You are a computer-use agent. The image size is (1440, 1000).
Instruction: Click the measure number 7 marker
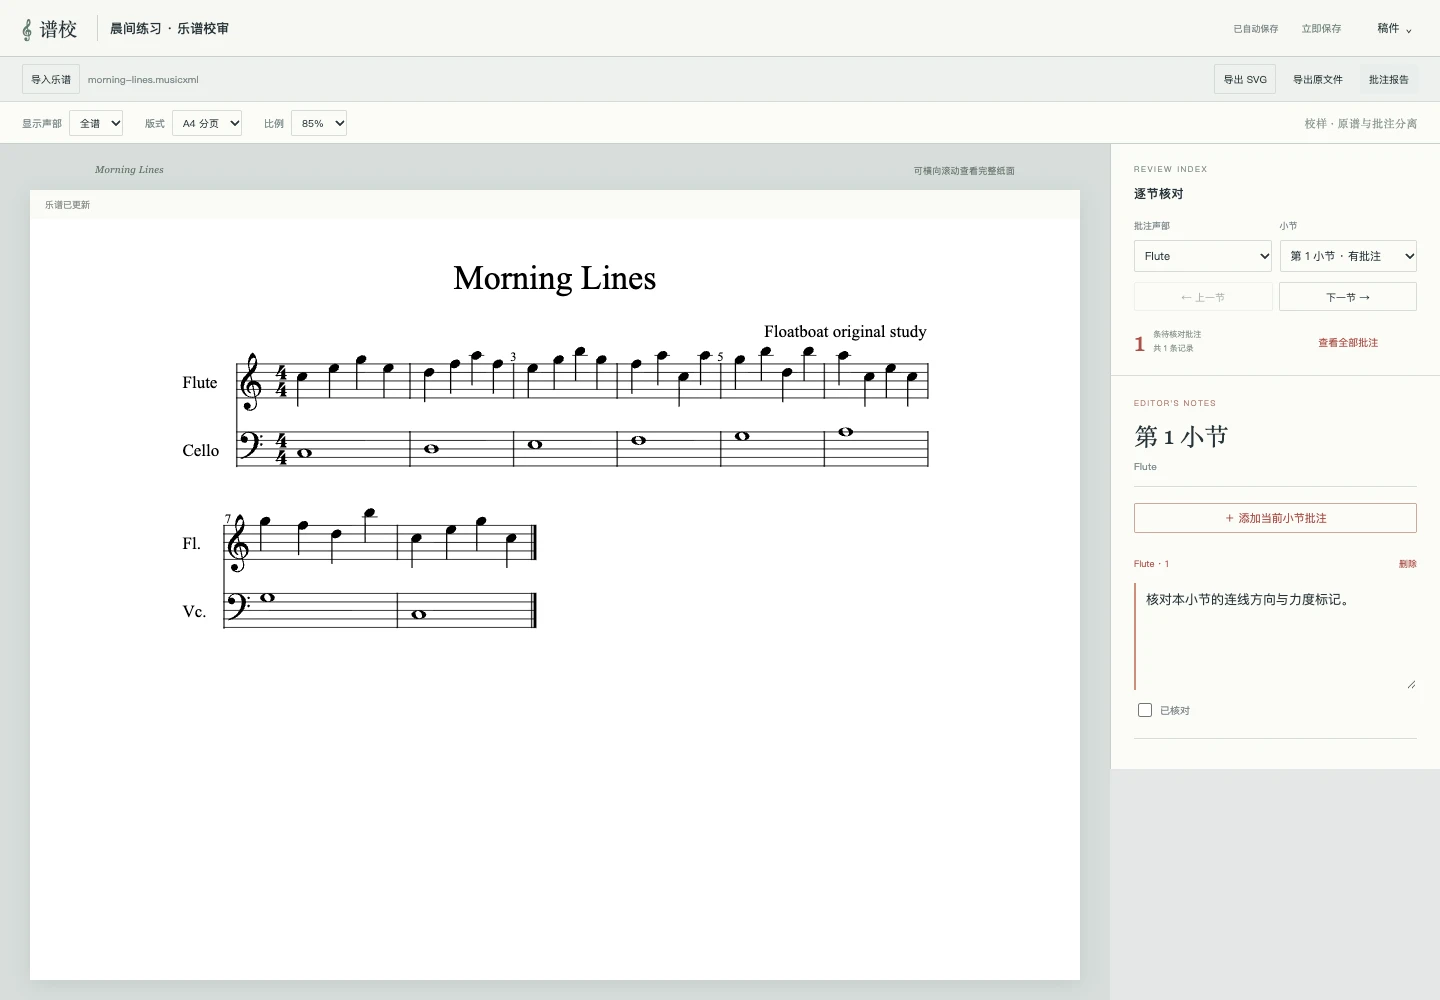coord(228,519)
